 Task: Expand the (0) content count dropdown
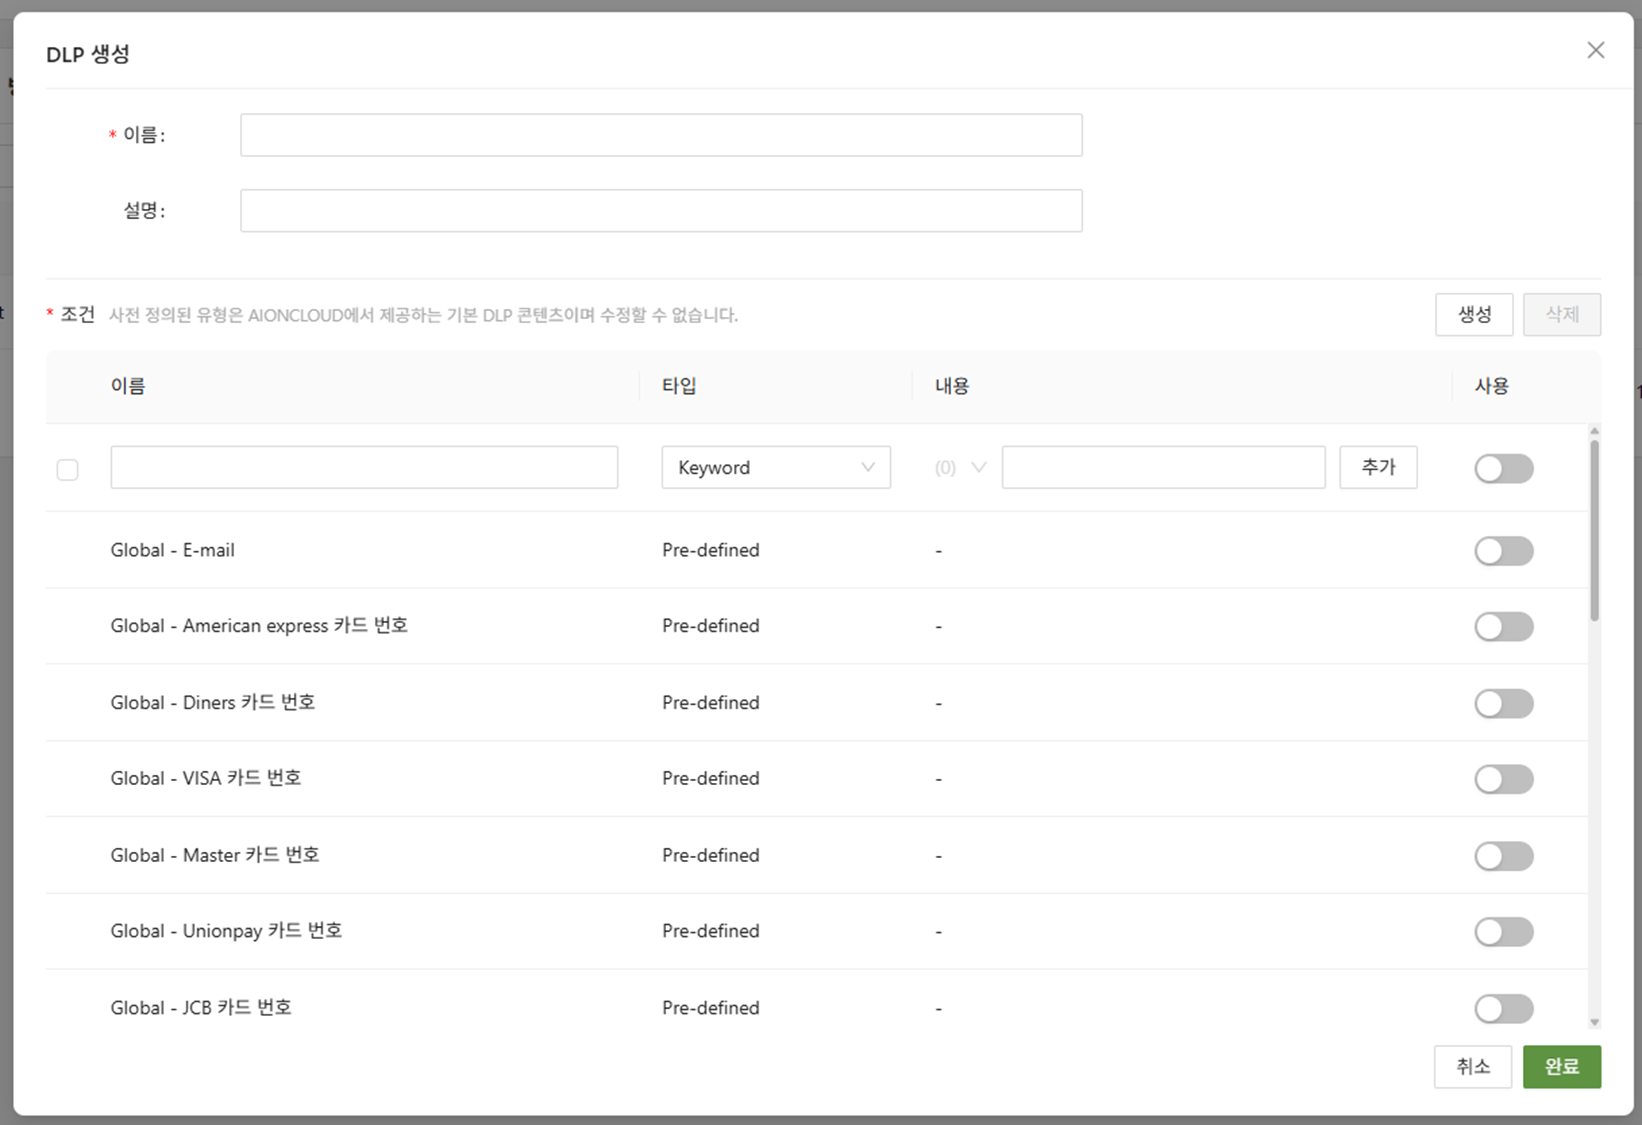tap(960, 468)
